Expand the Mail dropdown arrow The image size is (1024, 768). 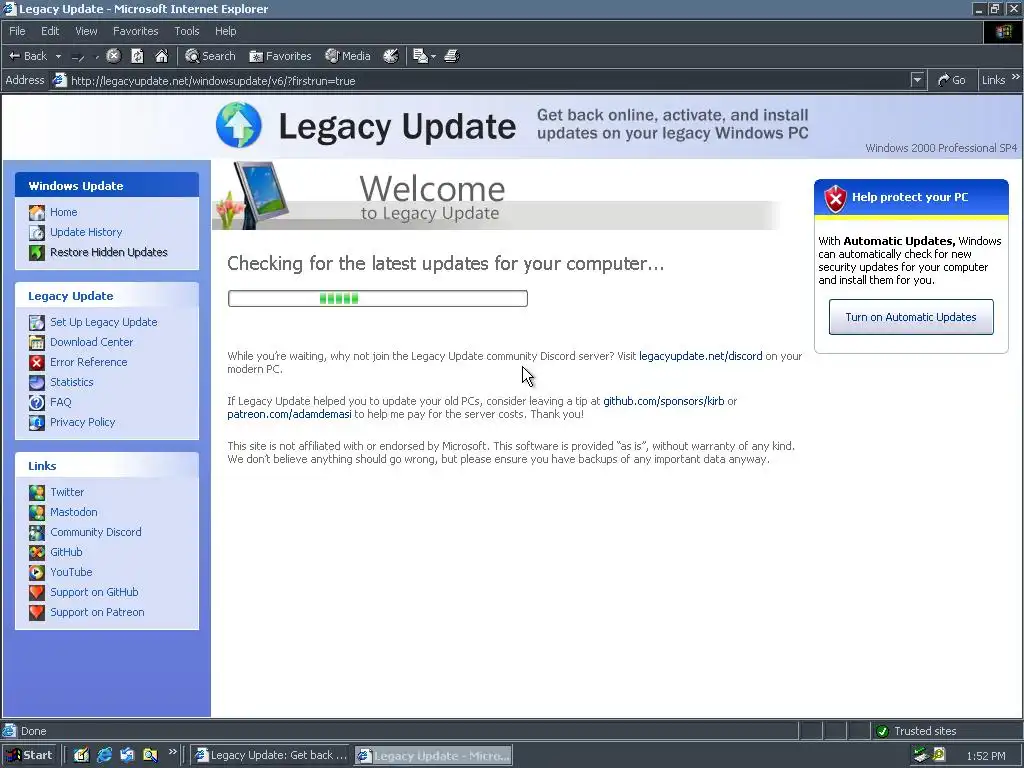pos(433,56)
